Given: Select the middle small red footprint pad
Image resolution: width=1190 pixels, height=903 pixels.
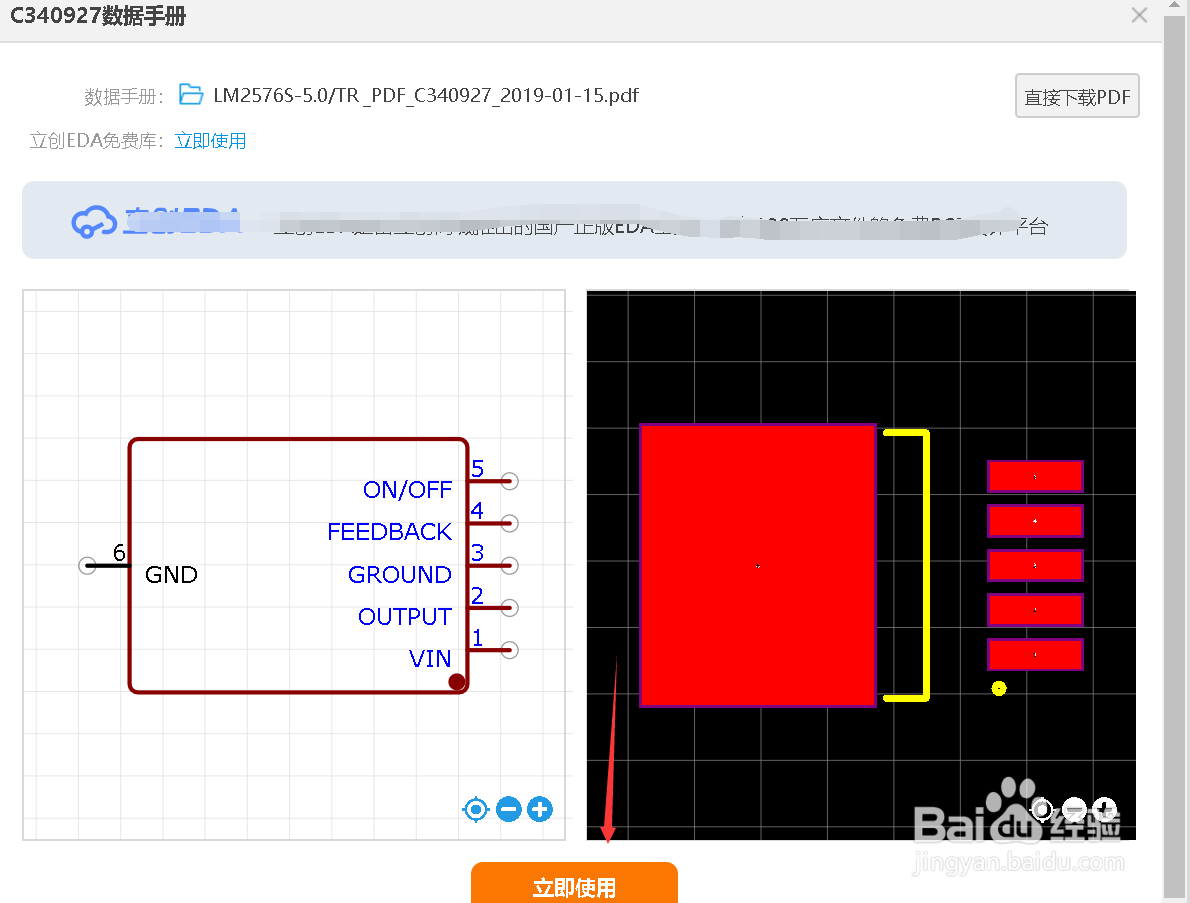Looking at the screenshot, I should (1035, 565).
